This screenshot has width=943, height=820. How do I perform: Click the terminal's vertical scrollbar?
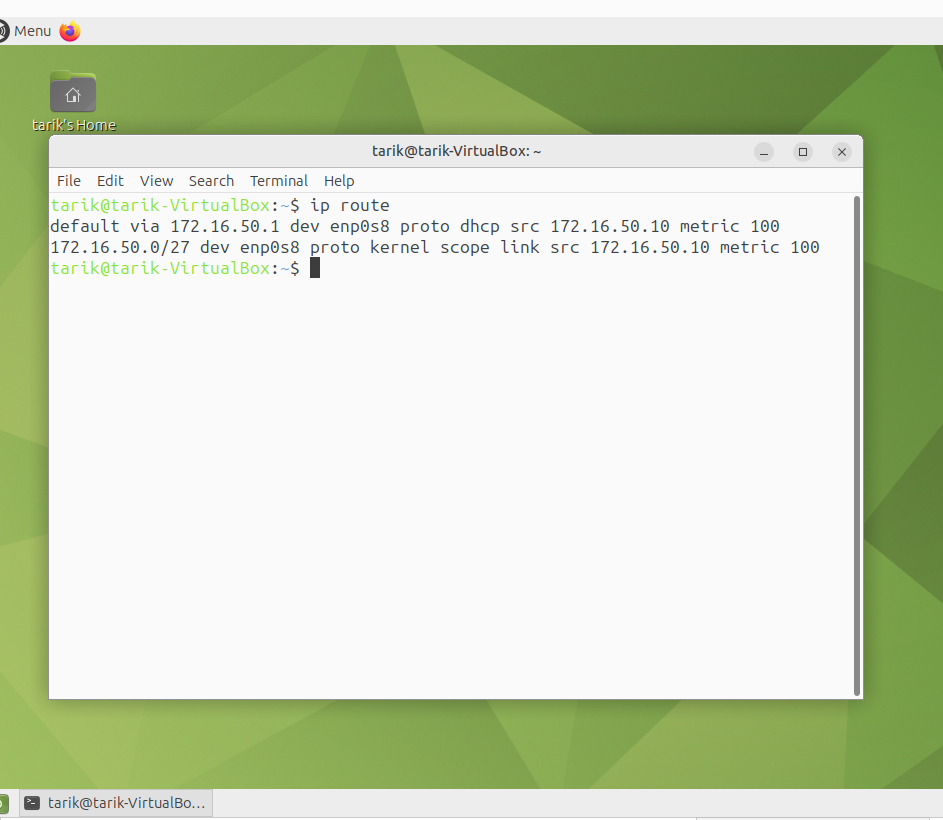(857, 446)
